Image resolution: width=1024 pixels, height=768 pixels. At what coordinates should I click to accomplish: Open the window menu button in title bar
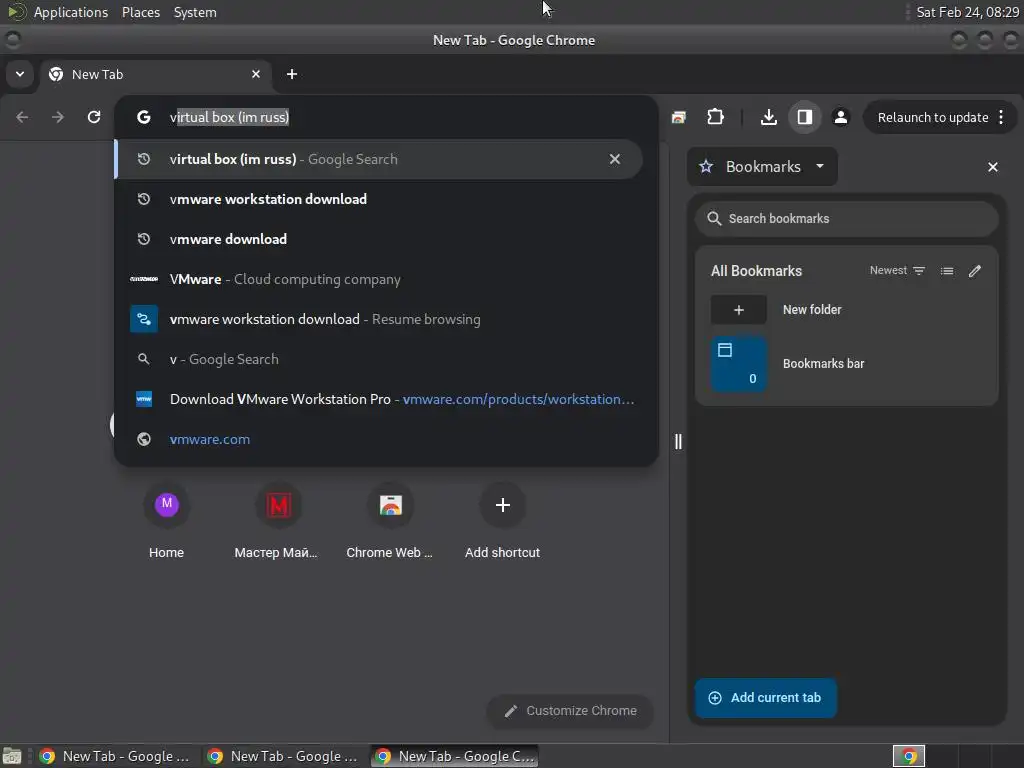(x=12, y=40)
